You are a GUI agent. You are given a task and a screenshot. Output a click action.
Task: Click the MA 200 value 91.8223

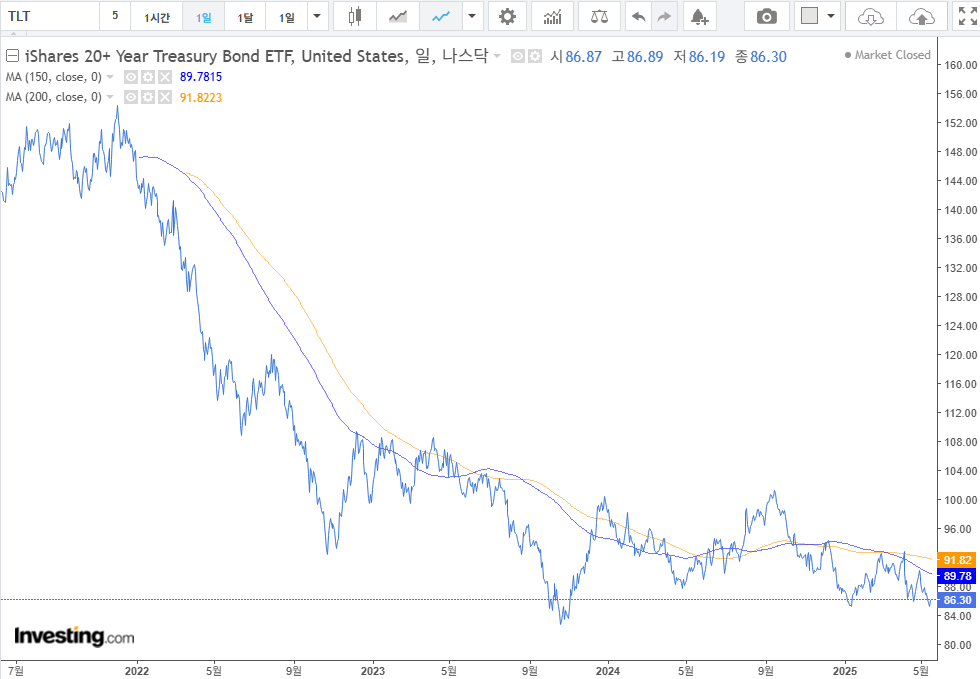pos(201,98)
